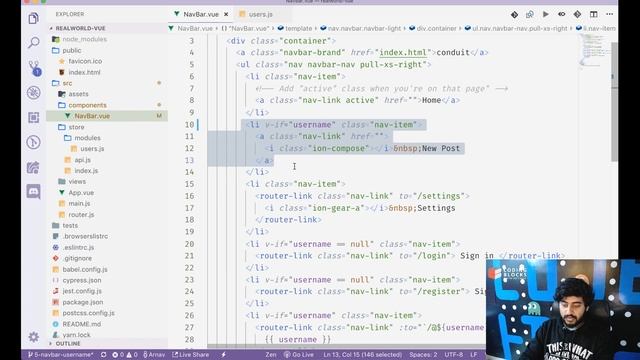Open .gitignore in the explorer

tap(77, 258)
